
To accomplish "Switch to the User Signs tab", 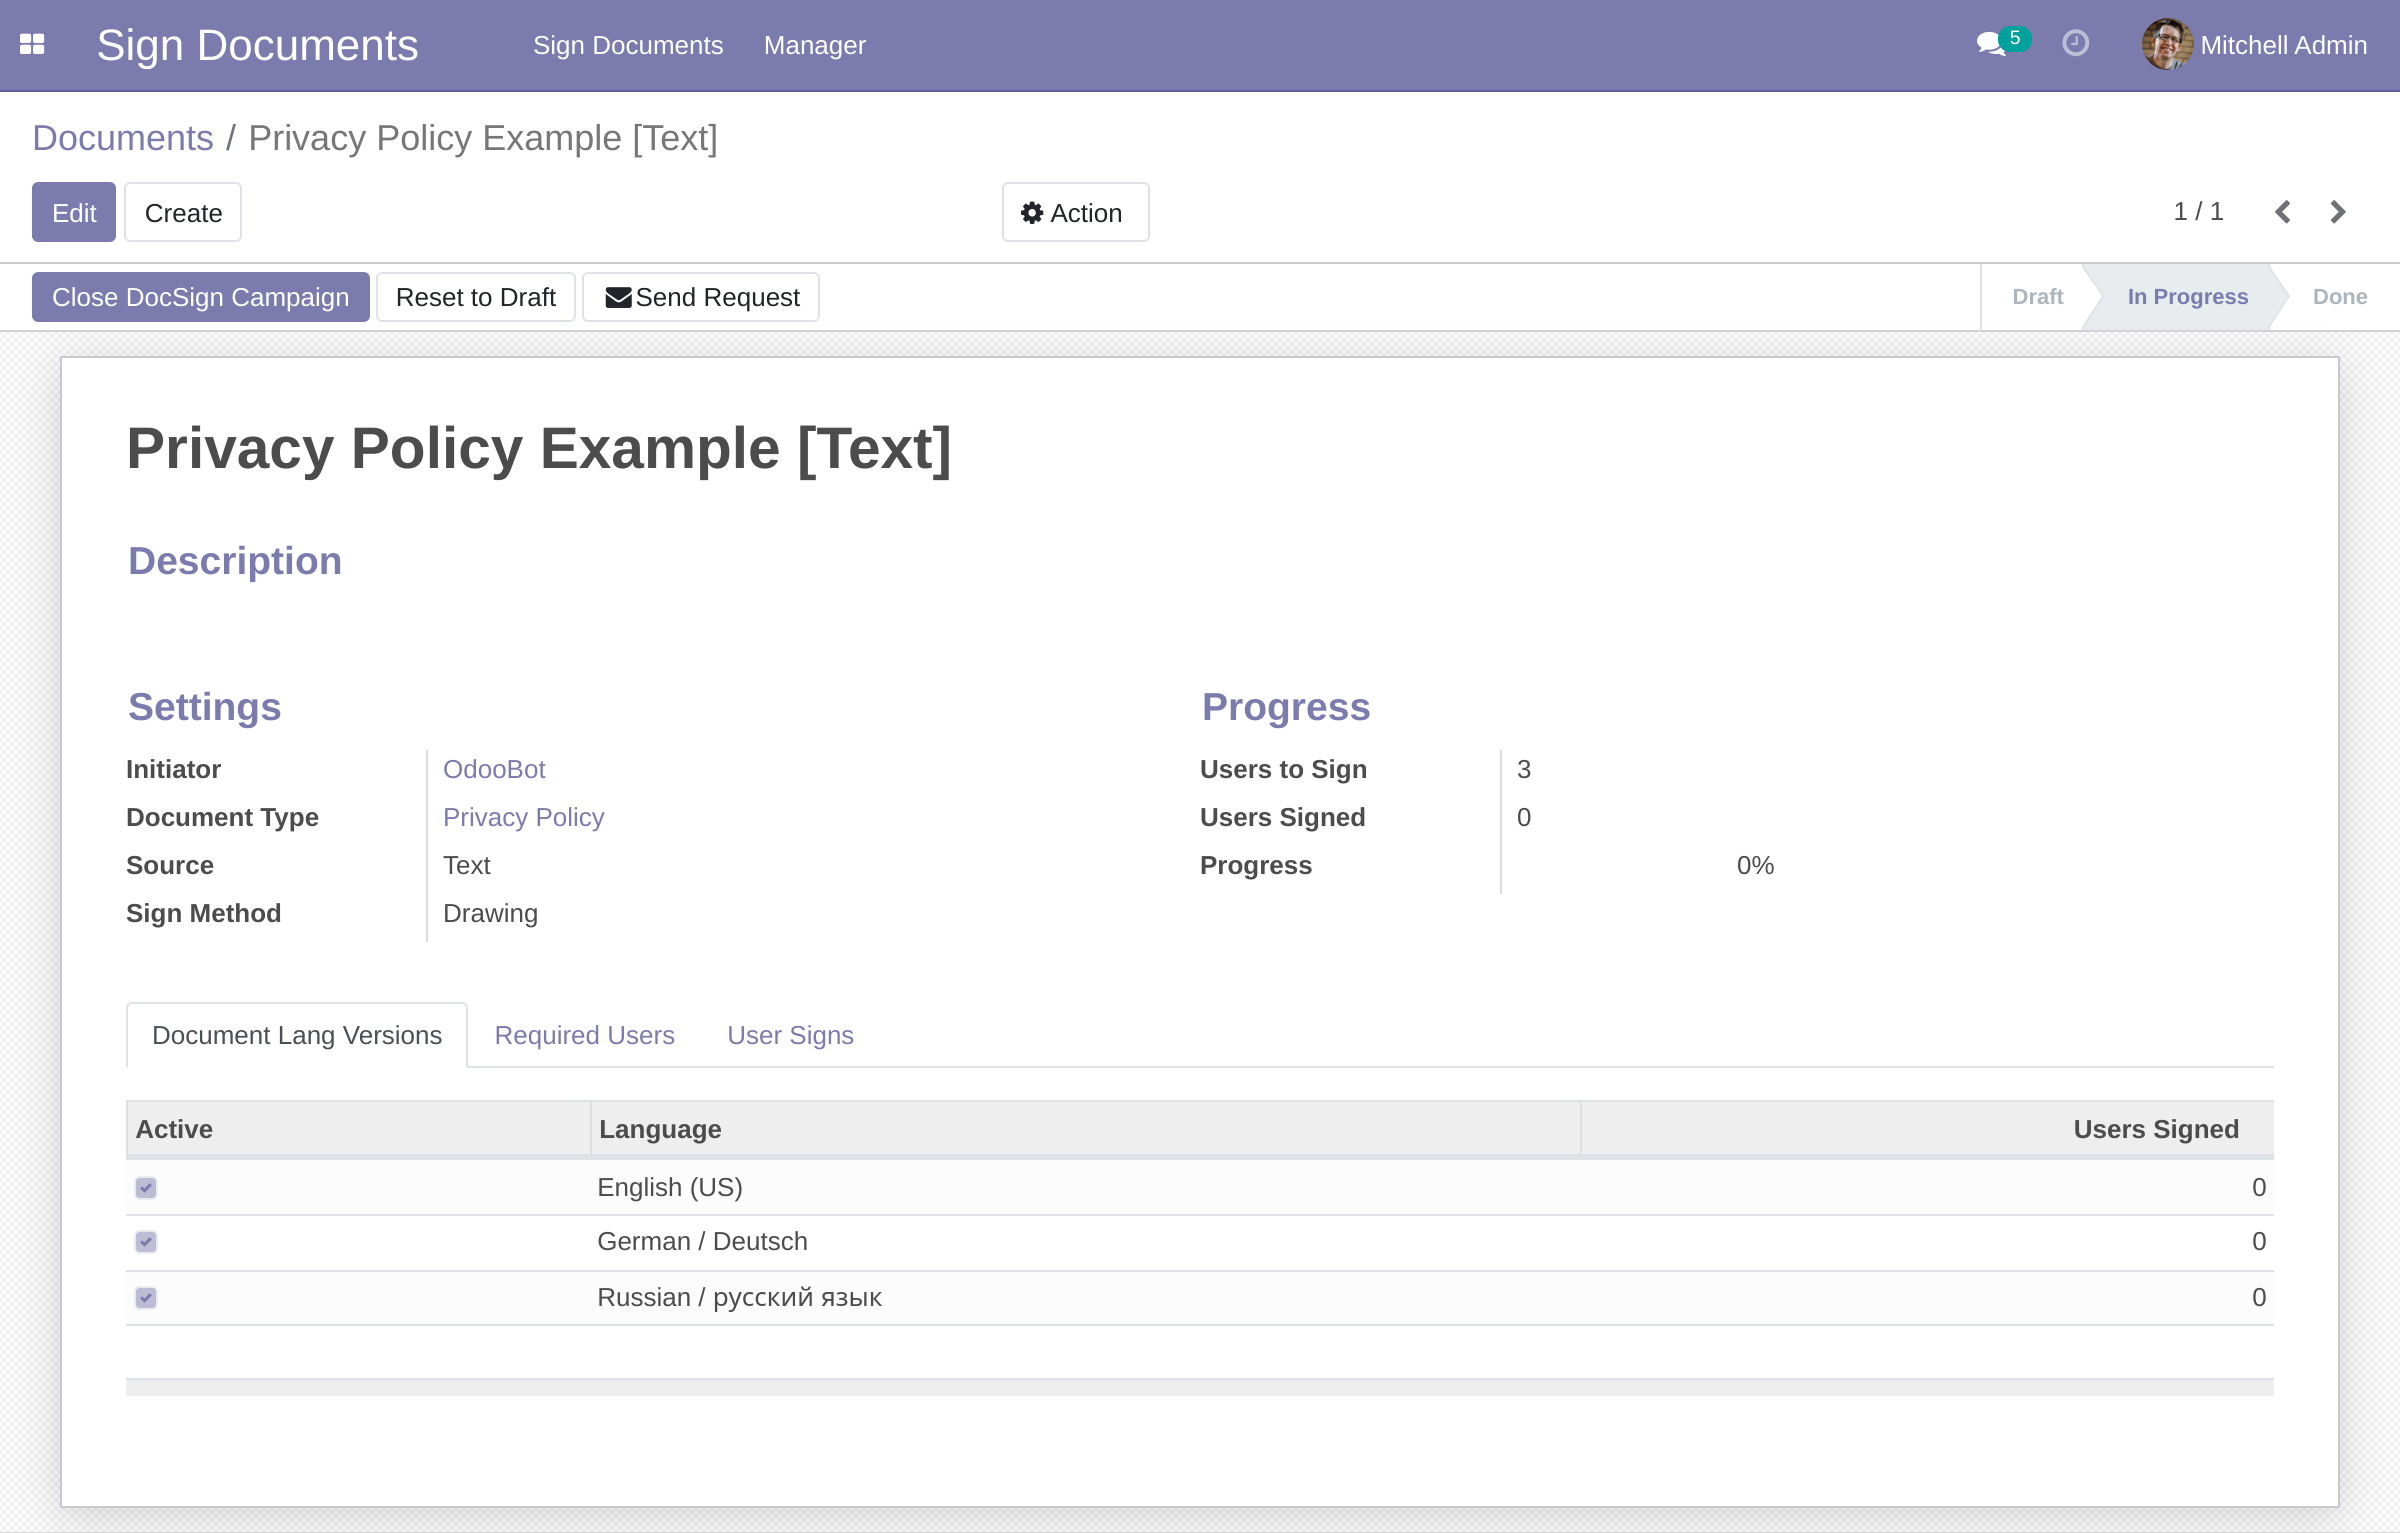I will pos(790,1035).
